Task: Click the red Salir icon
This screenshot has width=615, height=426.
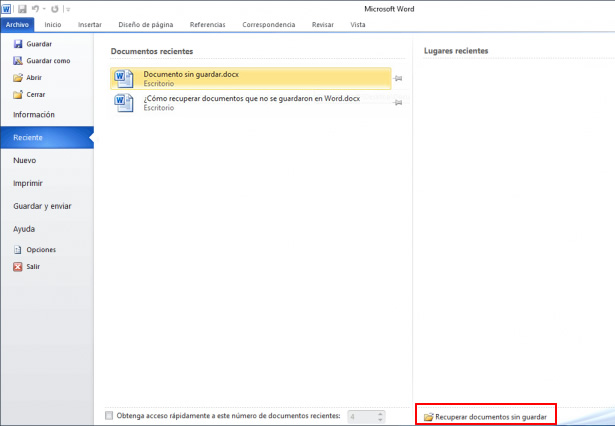Action: click(18, 267)
